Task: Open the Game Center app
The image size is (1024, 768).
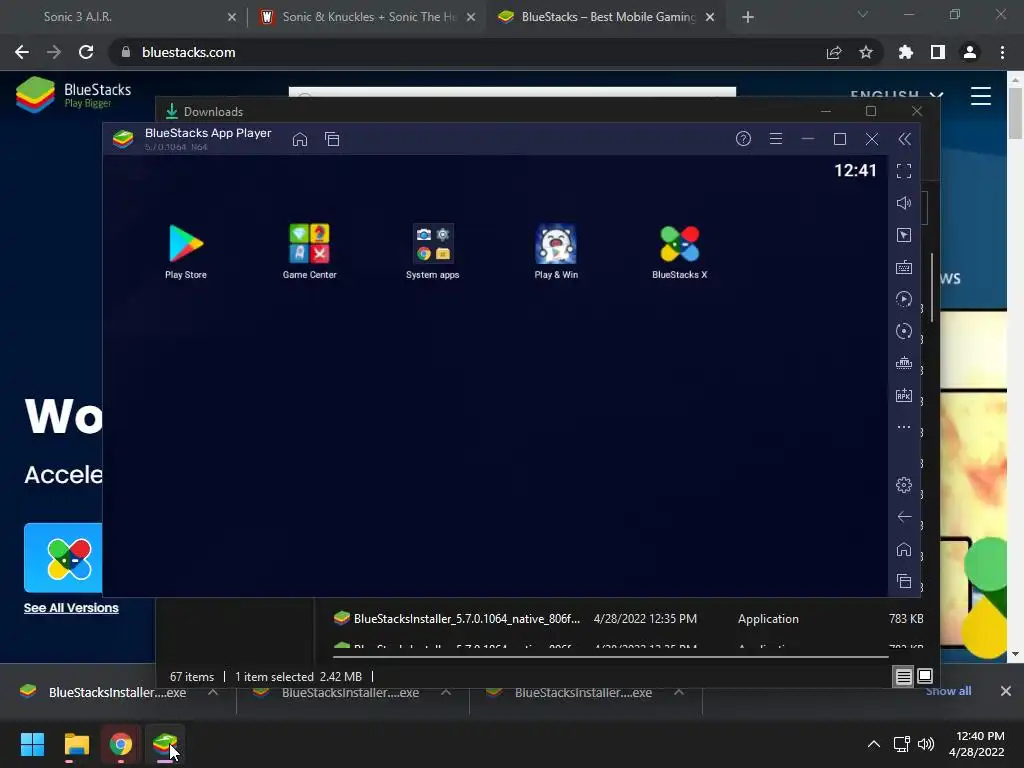Action: tap(310, 251)
